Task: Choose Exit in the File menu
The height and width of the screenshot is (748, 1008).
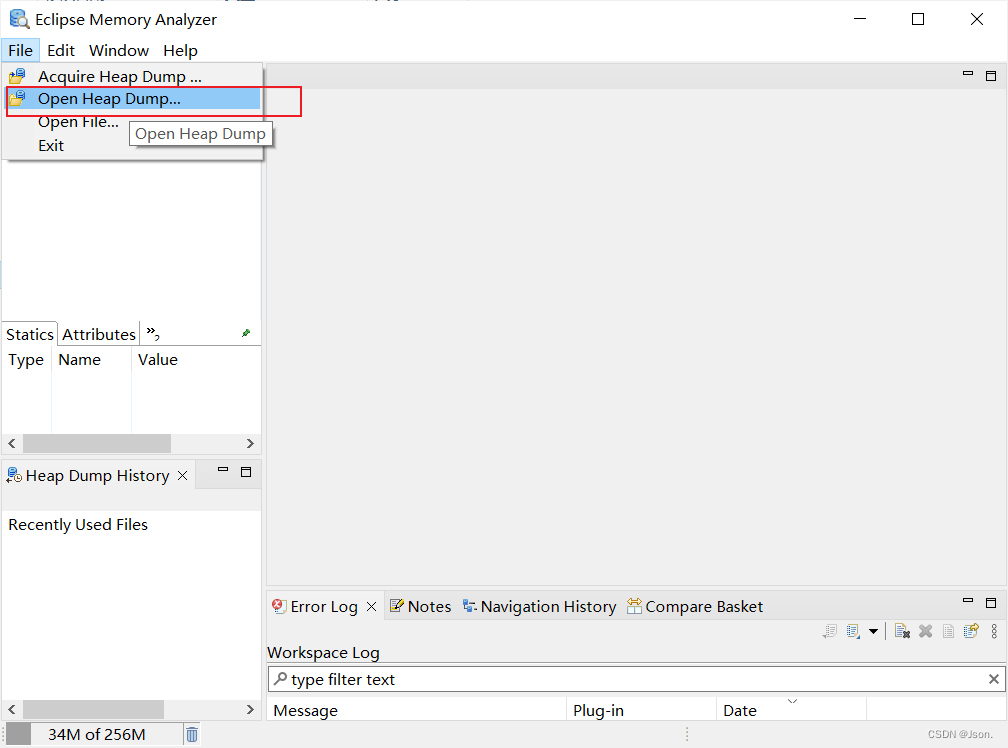Action: click(51, 146)
